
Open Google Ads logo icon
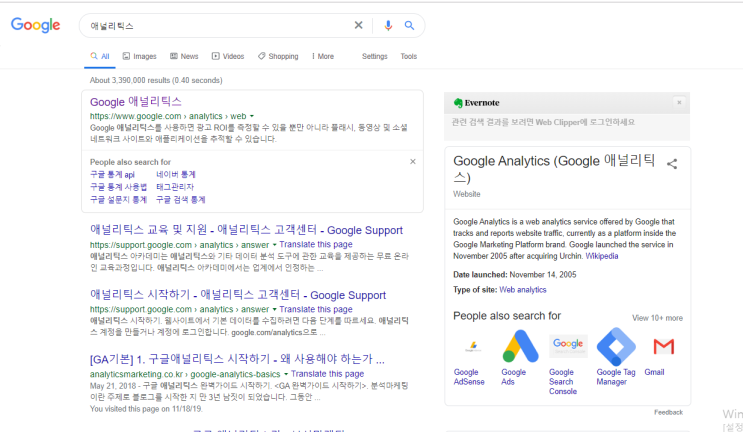click(520, 346)
